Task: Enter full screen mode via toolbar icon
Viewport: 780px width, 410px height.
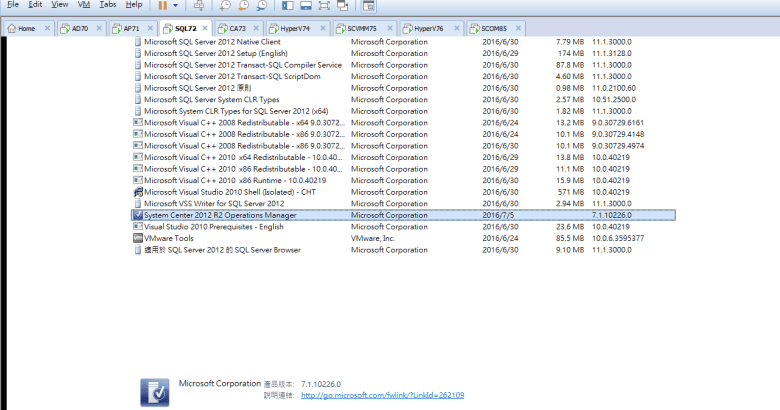Action: 325,5
